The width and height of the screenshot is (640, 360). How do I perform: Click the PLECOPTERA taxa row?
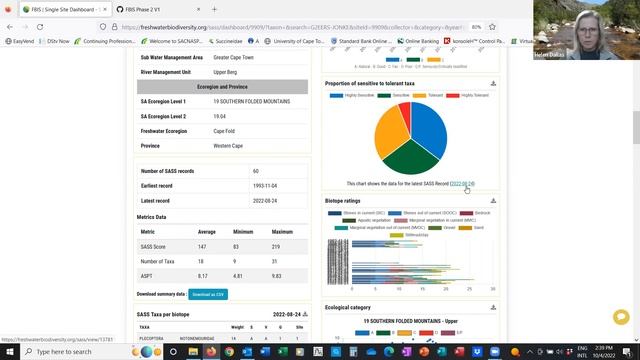(x=222, y=338)
